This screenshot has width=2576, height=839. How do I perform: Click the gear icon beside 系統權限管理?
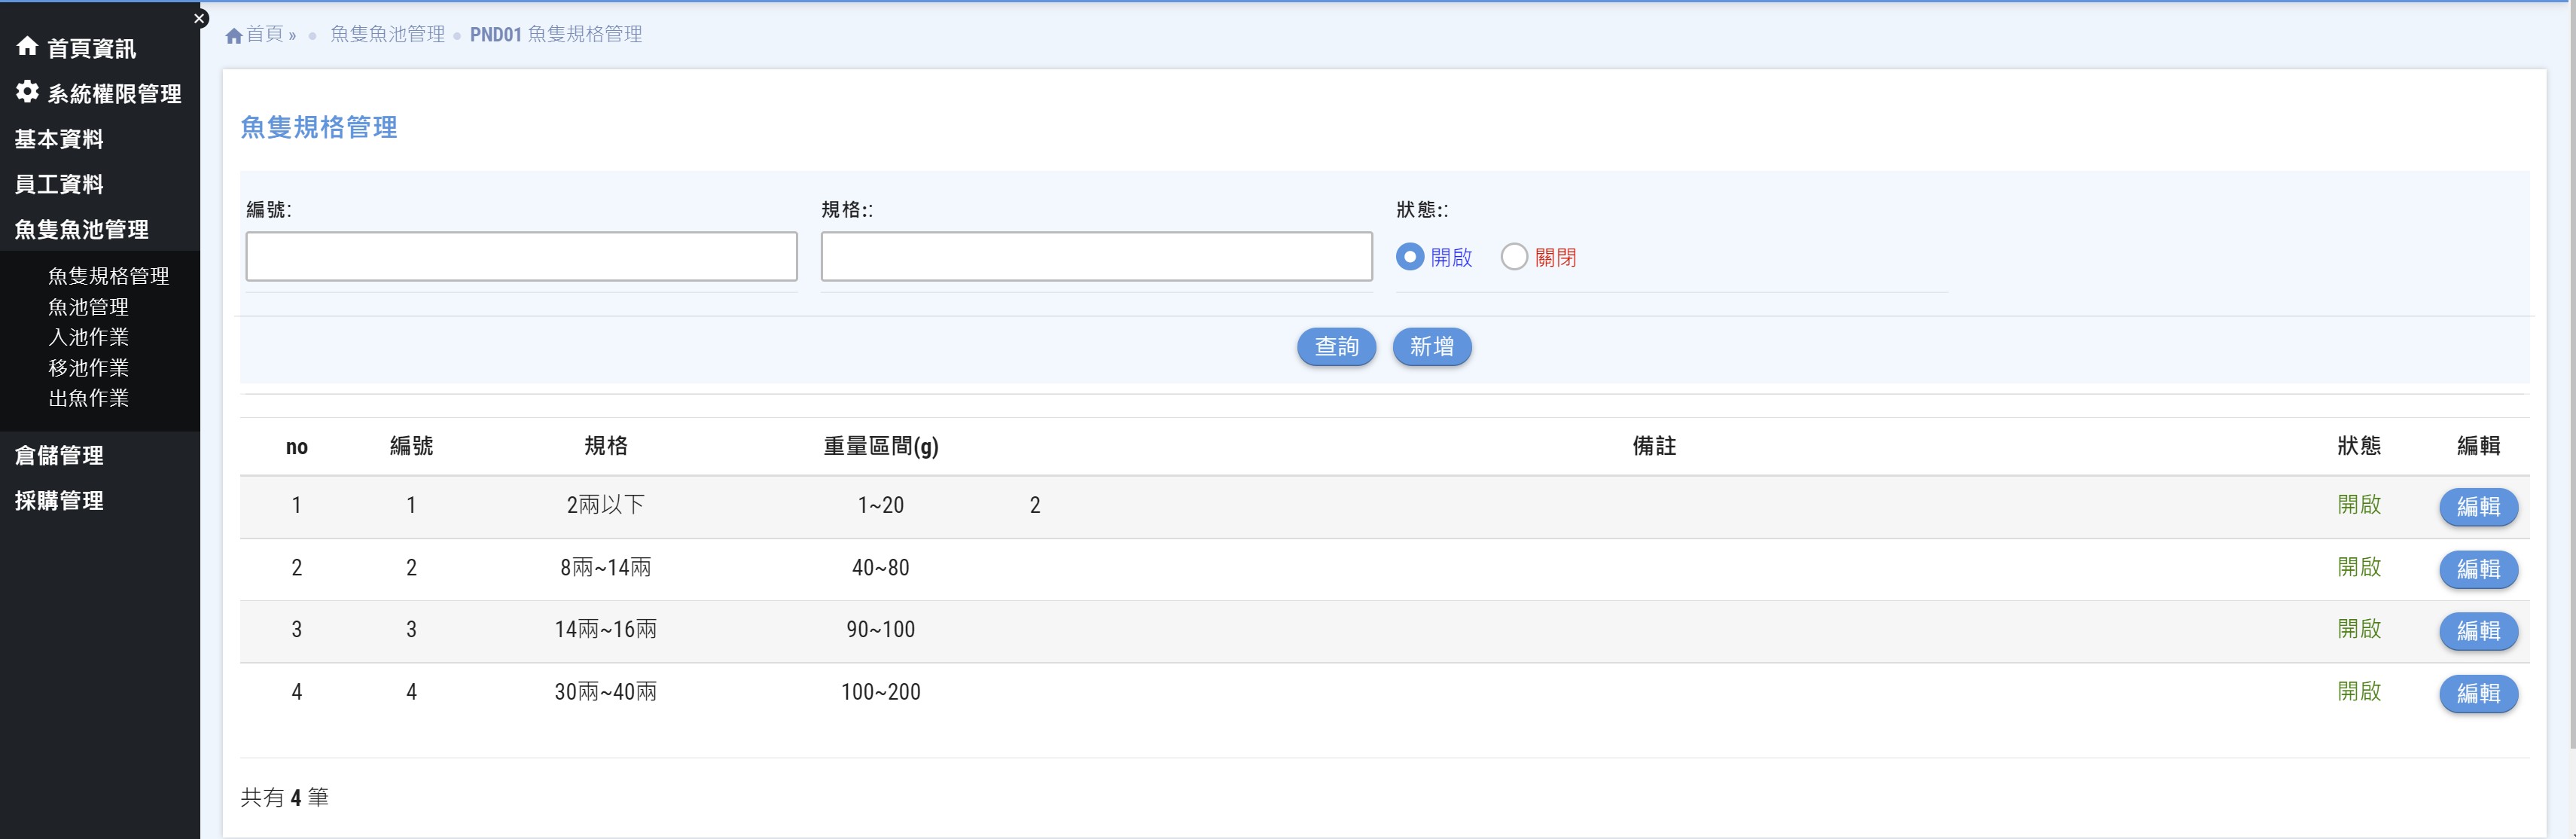point(27,92)
